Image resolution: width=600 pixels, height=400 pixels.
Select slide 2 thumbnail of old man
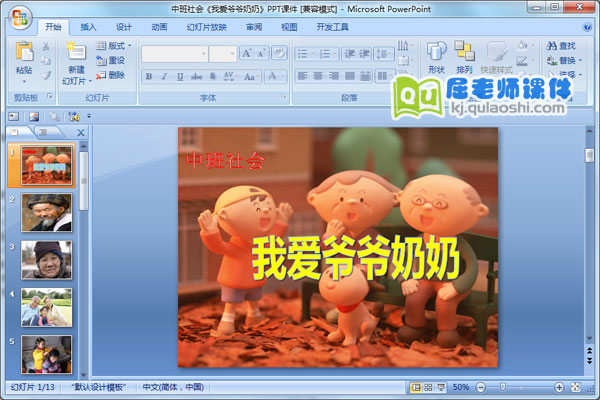coord(46,212)
